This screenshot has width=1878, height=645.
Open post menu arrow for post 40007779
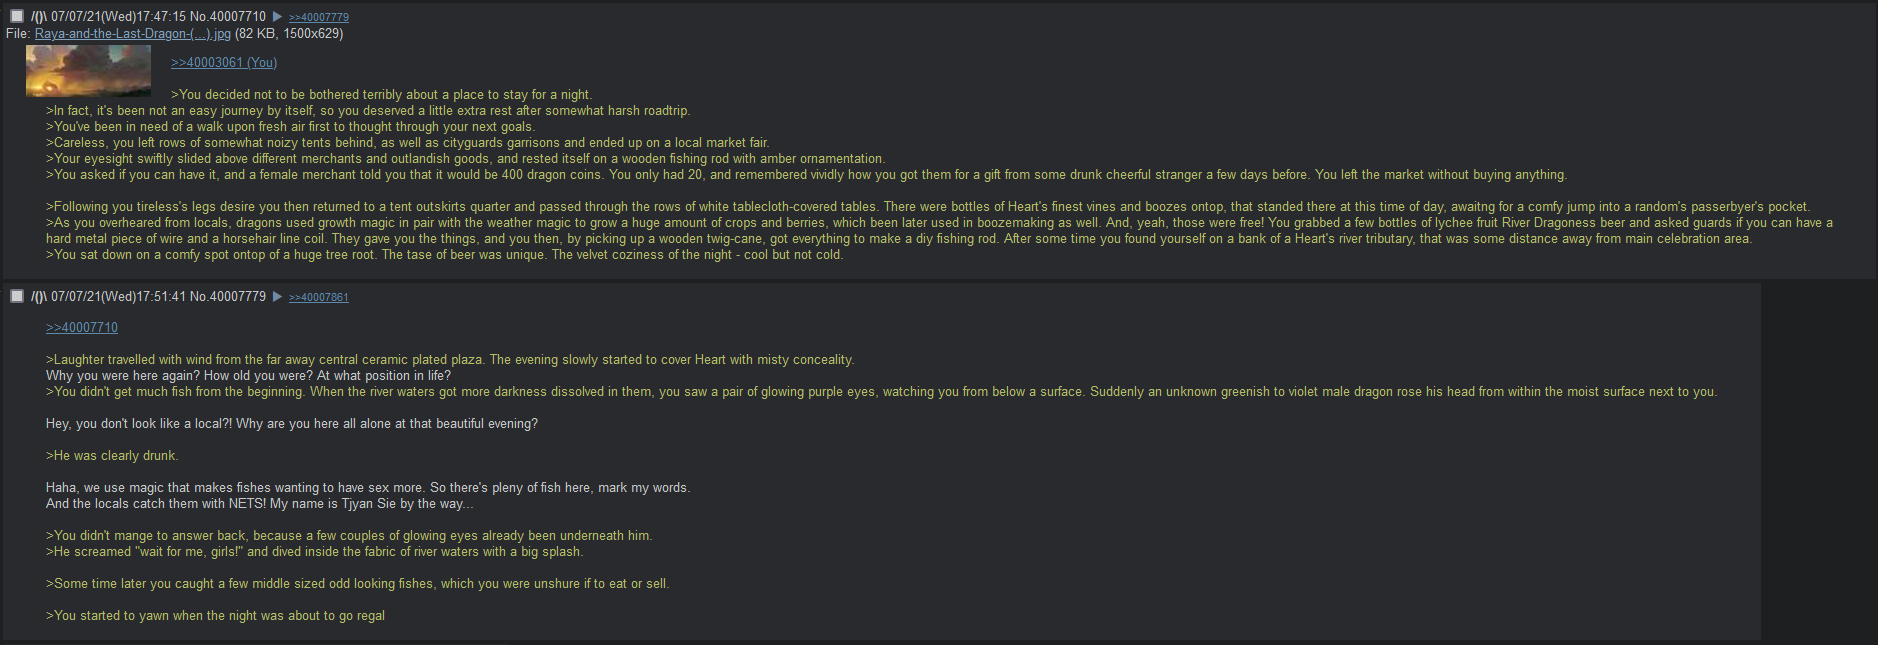[x=278, y=296]
